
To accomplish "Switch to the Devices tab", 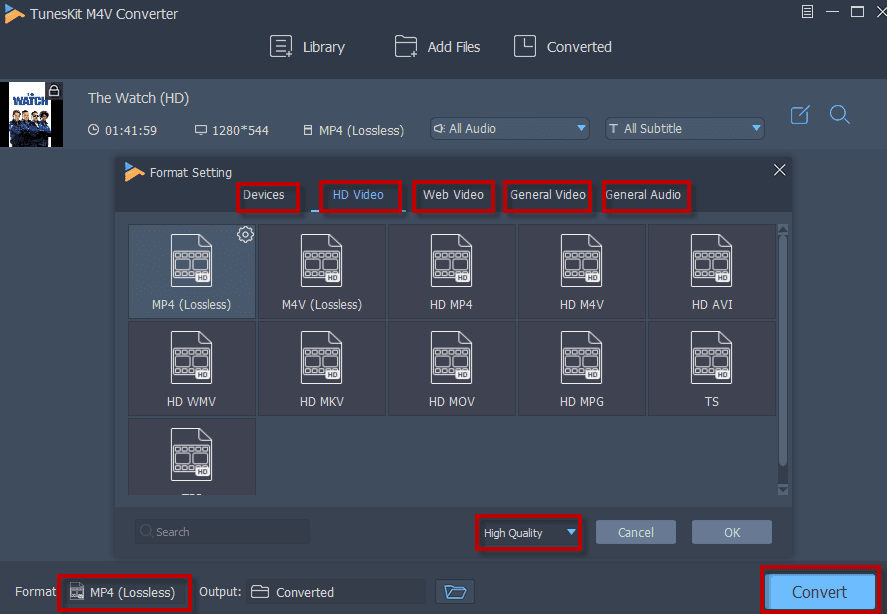I will (264, 195).
